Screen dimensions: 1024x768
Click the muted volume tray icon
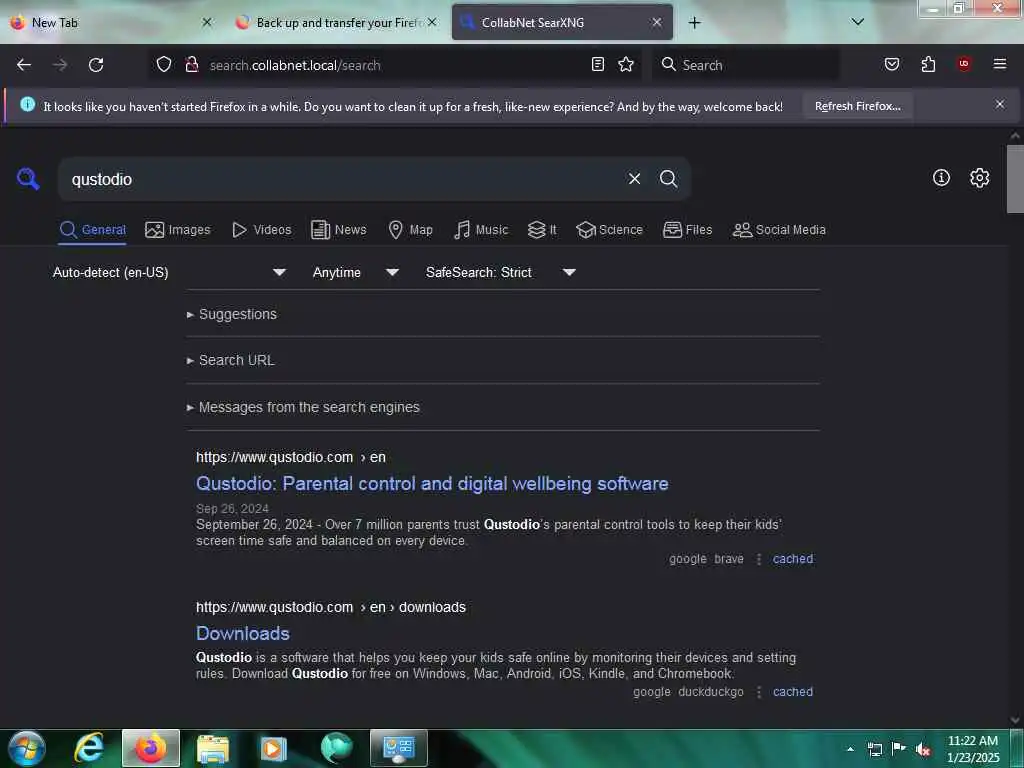click(x=923, y=749)
